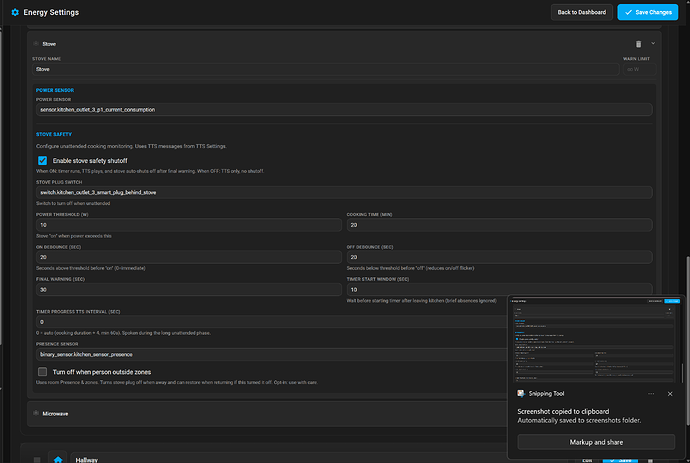The height and width of the screenshot is (463, 690).
Task: Click the icon beside Microwave header
Action: click(36, 413)
